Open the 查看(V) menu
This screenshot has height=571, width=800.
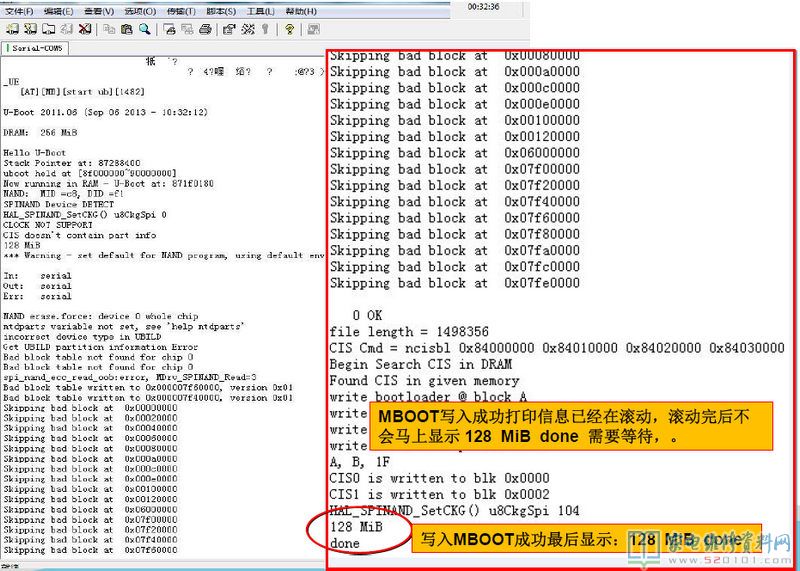[x=97, y=11]
